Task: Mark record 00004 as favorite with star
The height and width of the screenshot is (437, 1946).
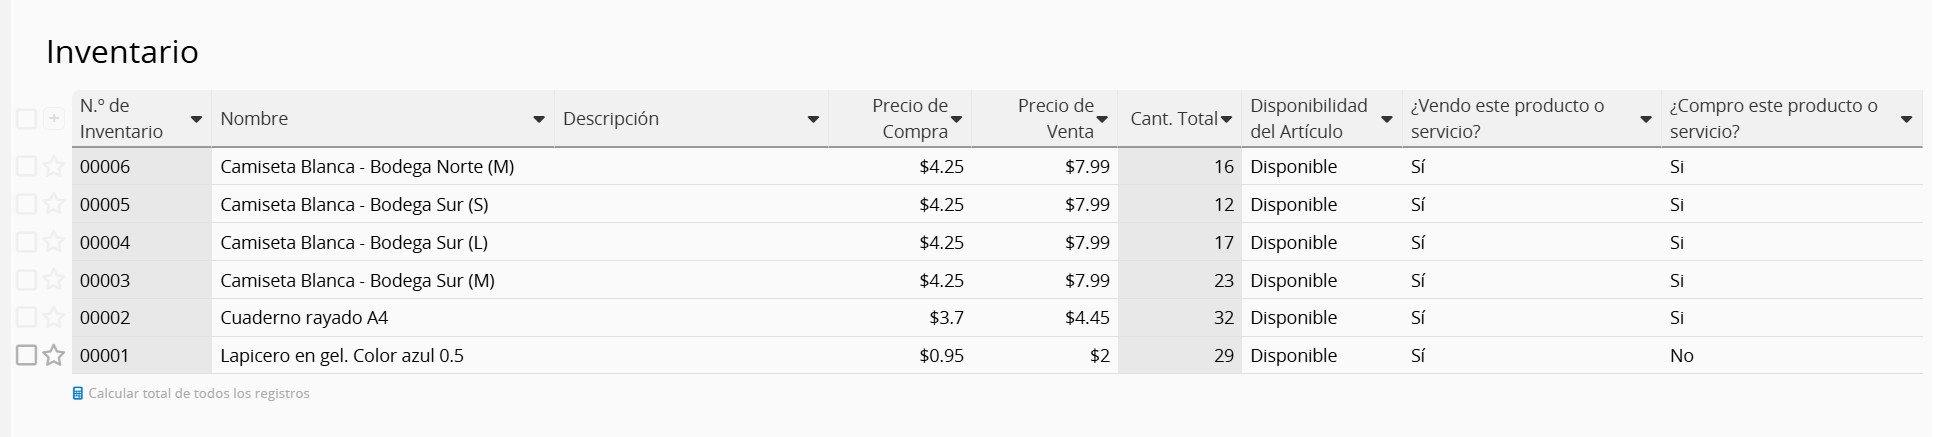Action: click(x=54, y=243)
